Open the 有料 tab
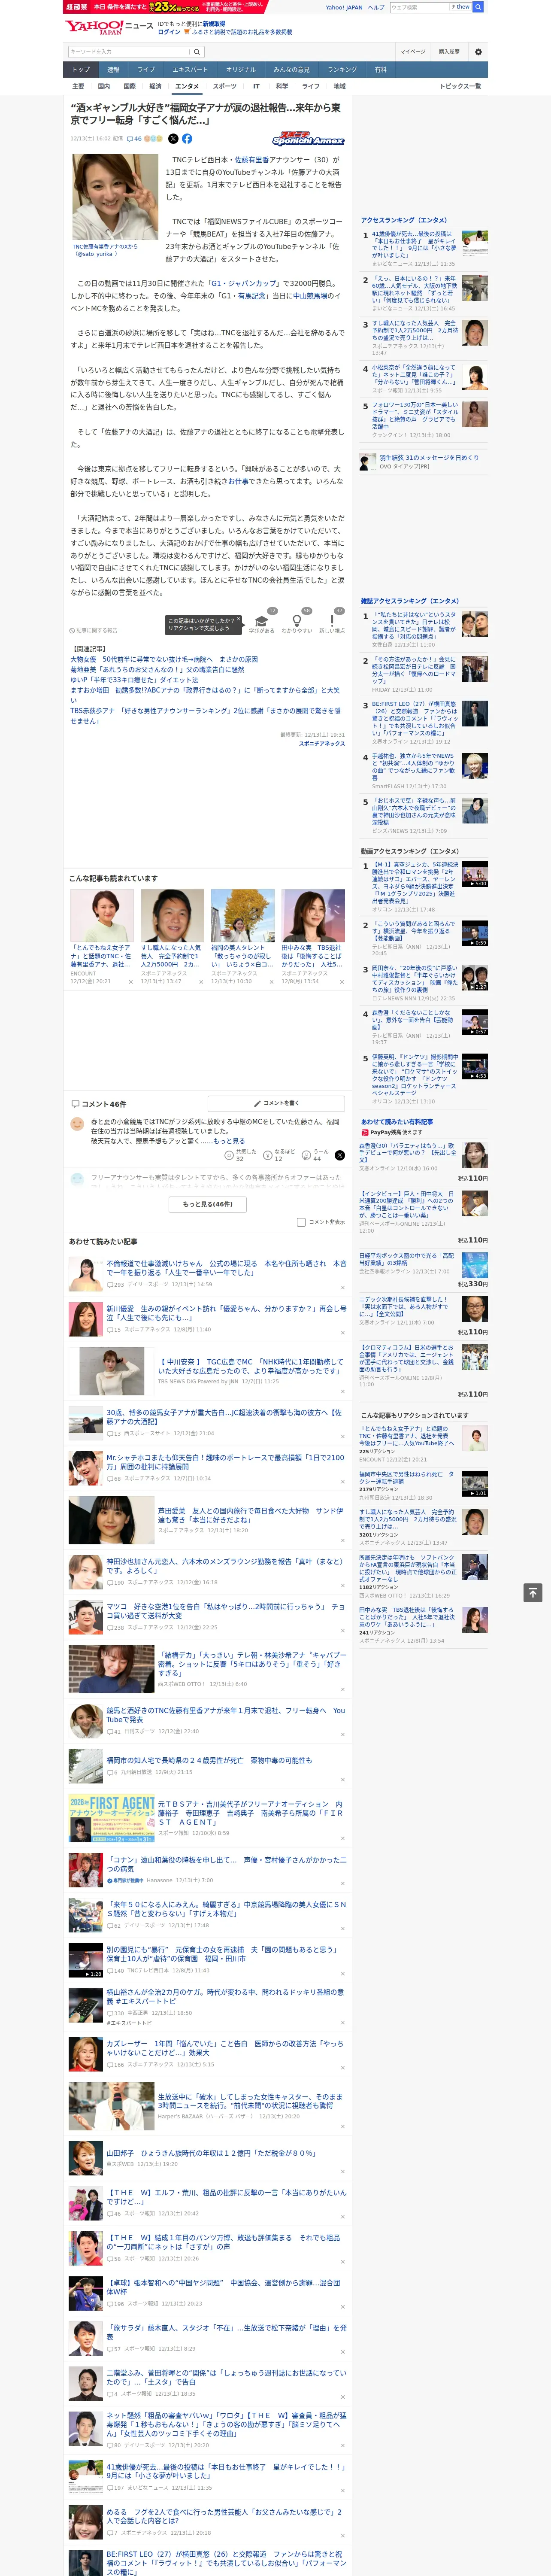 [380, 70]
